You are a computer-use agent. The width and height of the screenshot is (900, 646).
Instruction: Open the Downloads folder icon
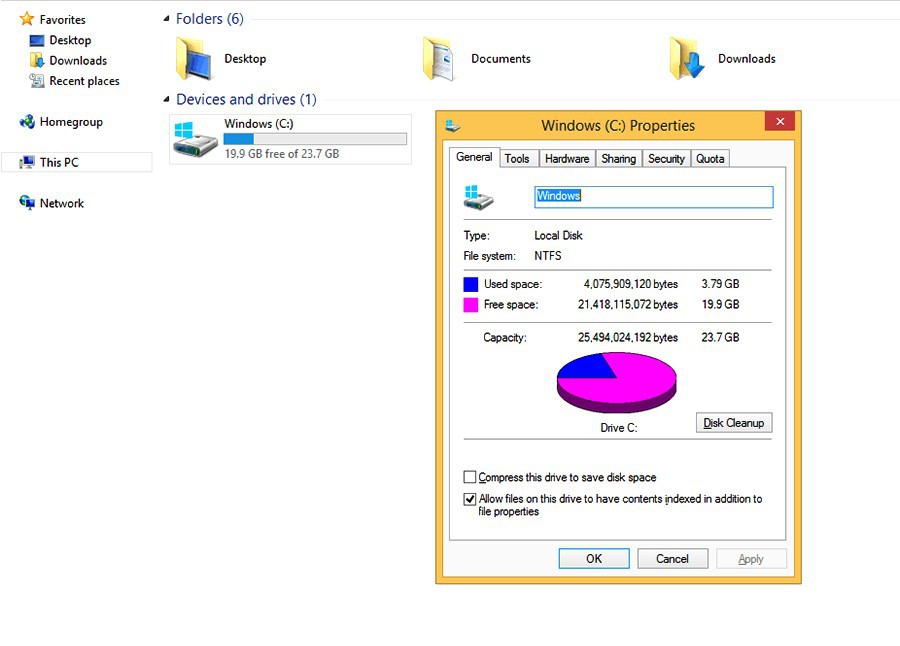(687, 59)
